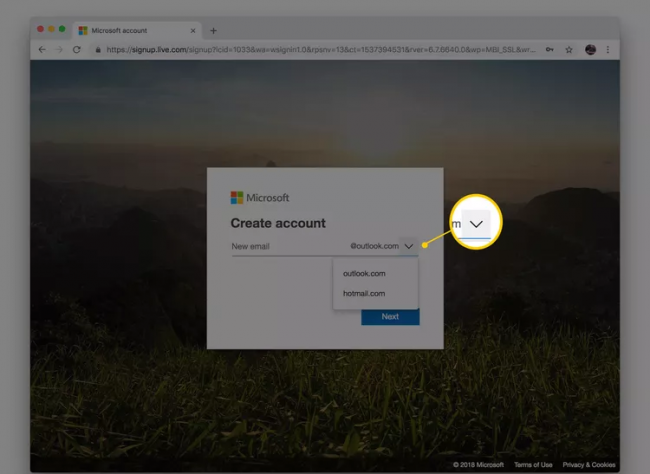Click the Create account heading

(278, 223)
